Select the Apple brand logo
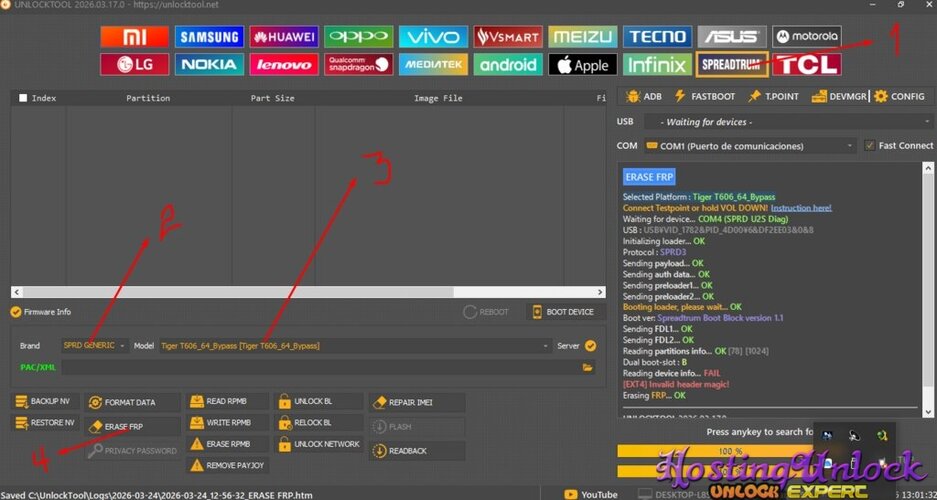The image size is (937, 500). click(583, 65)
